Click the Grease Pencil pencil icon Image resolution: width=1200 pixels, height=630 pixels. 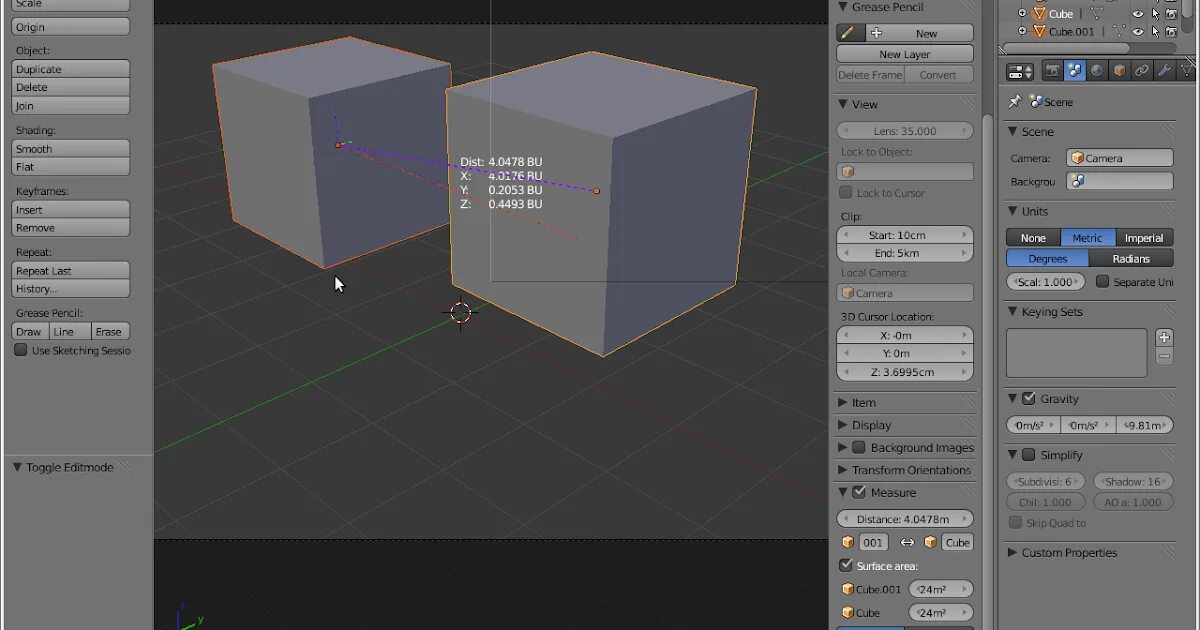(x=850, y=33)
